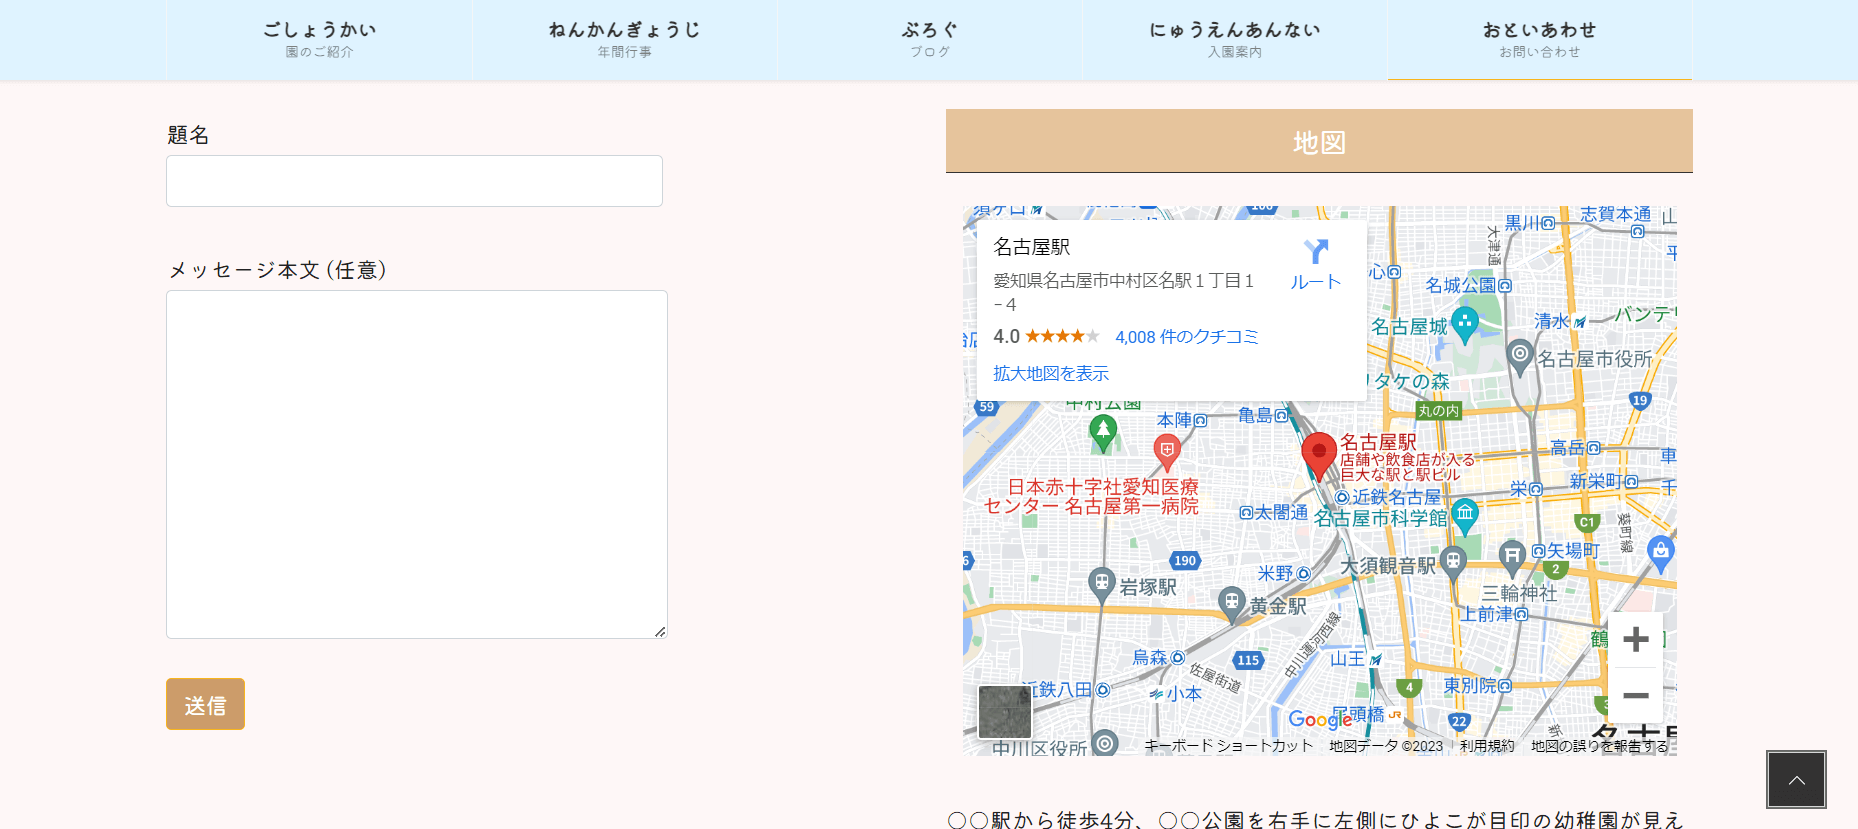Click the 大須観音駅 station marker icon
This screenshot has width=1858, height=829.
pos(1453,564)
